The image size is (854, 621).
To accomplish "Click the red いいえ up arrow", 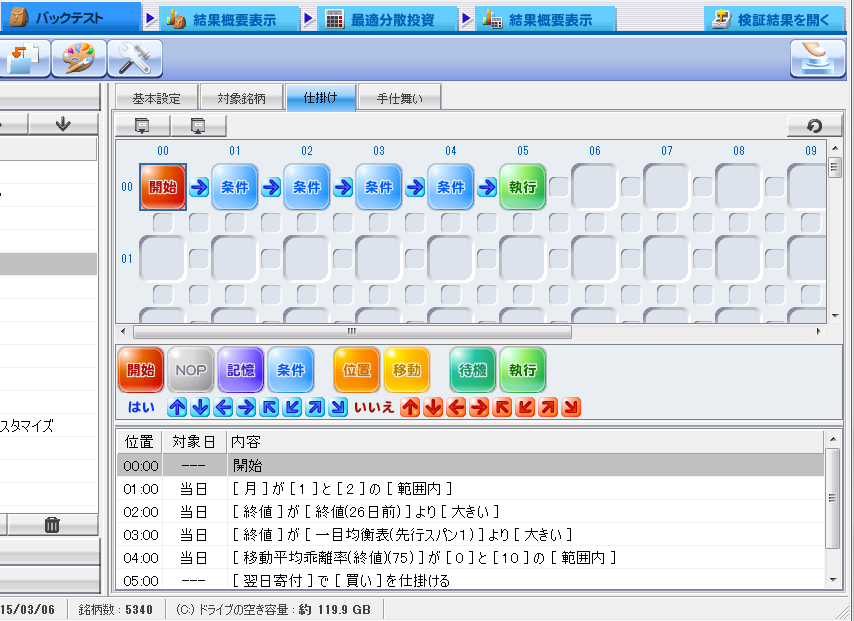I will (x=410, y=407).
